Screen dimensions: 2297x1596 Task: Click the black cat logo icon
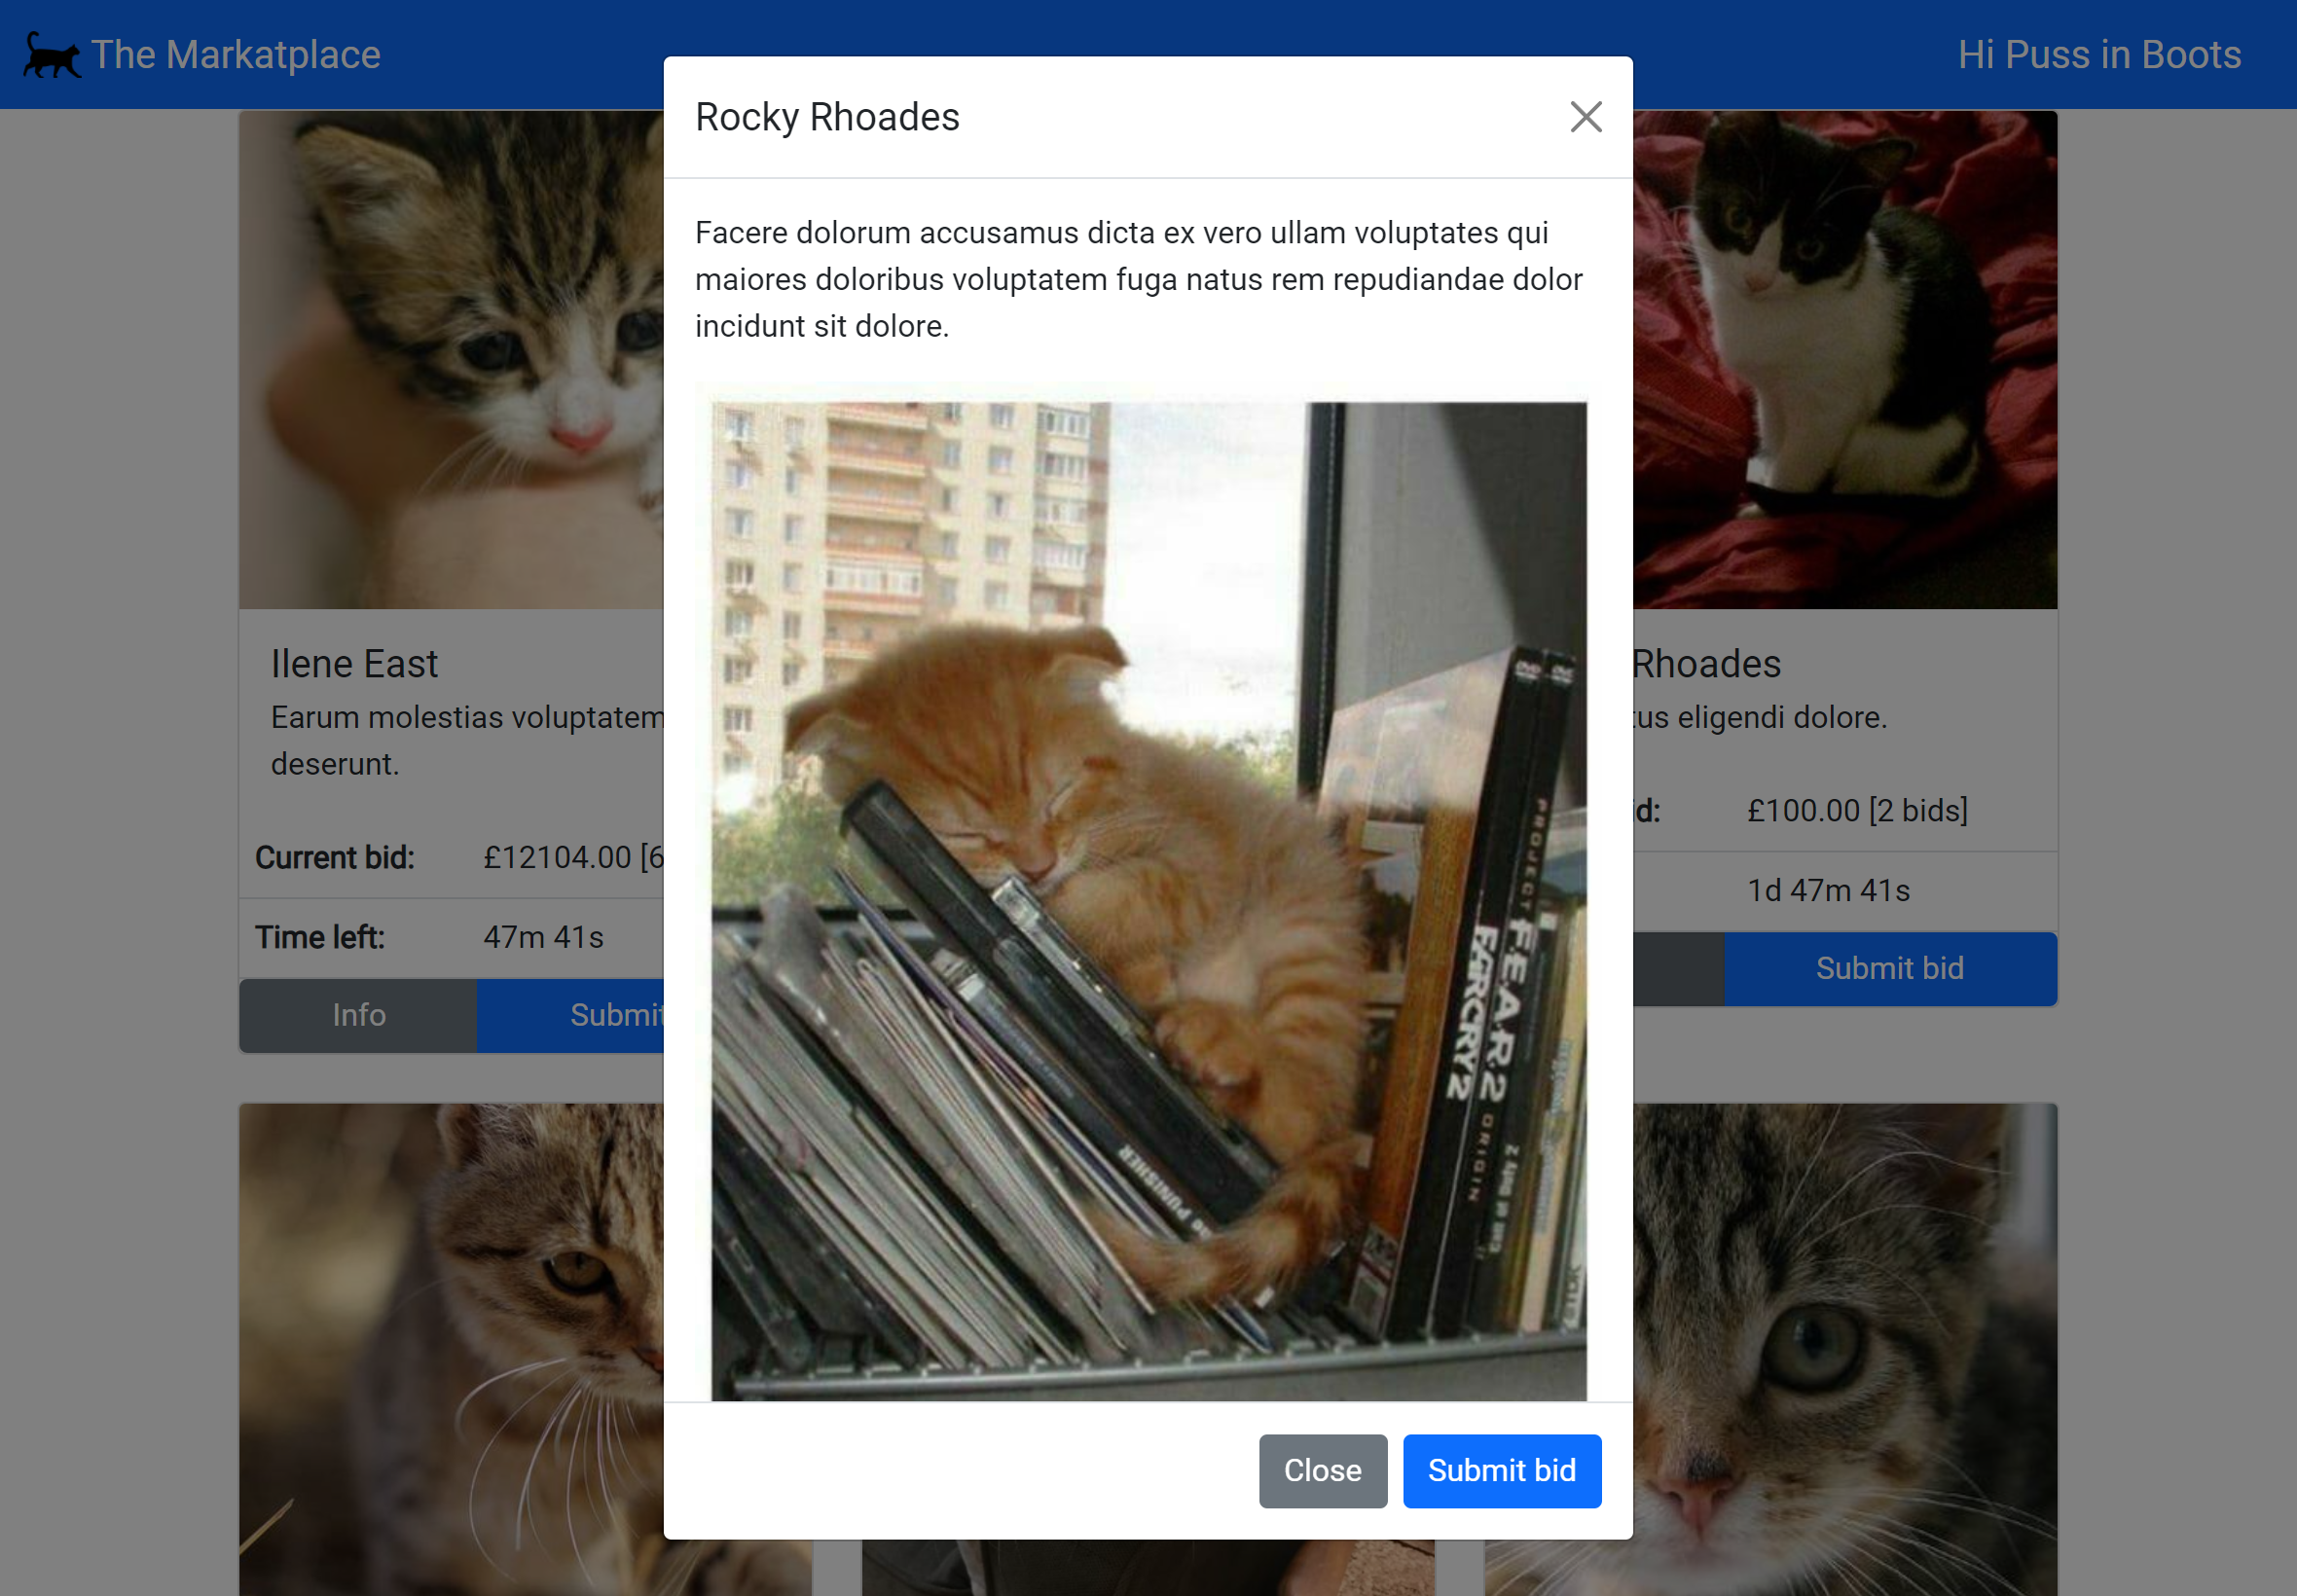coord(51,55)
